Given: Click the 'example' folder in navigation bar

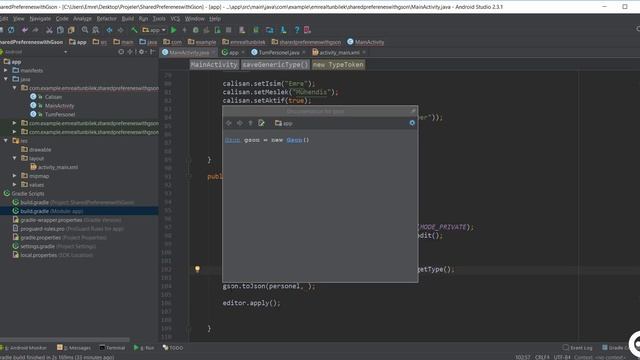Looking at the screenshot, I should click(x=202, y=42).
